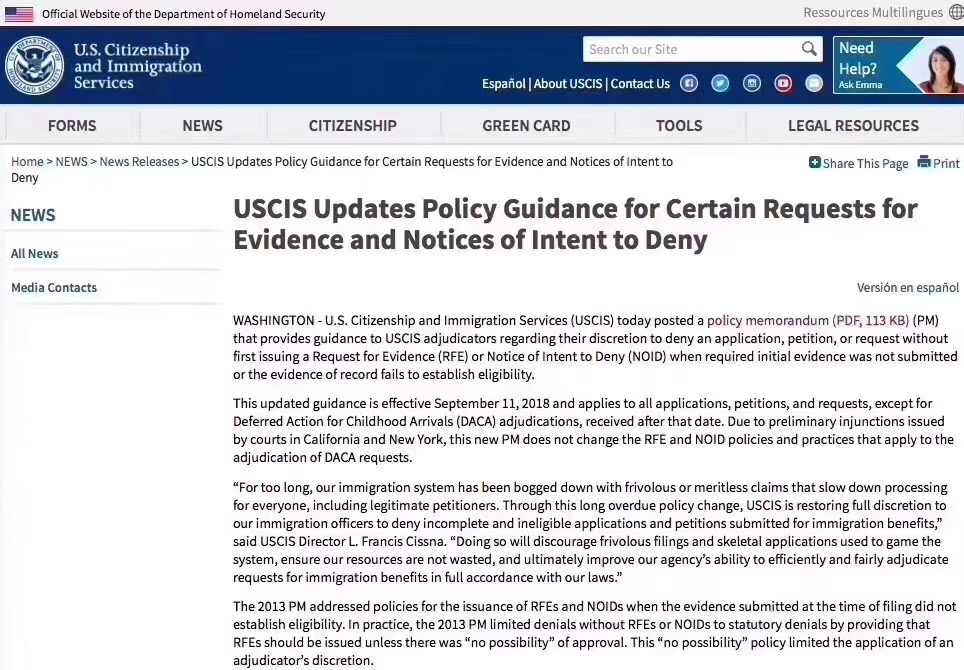Viewport: 964px width, 670px height.
Task: Go to News Releases breadcrumb link
Action: [139, 162]
